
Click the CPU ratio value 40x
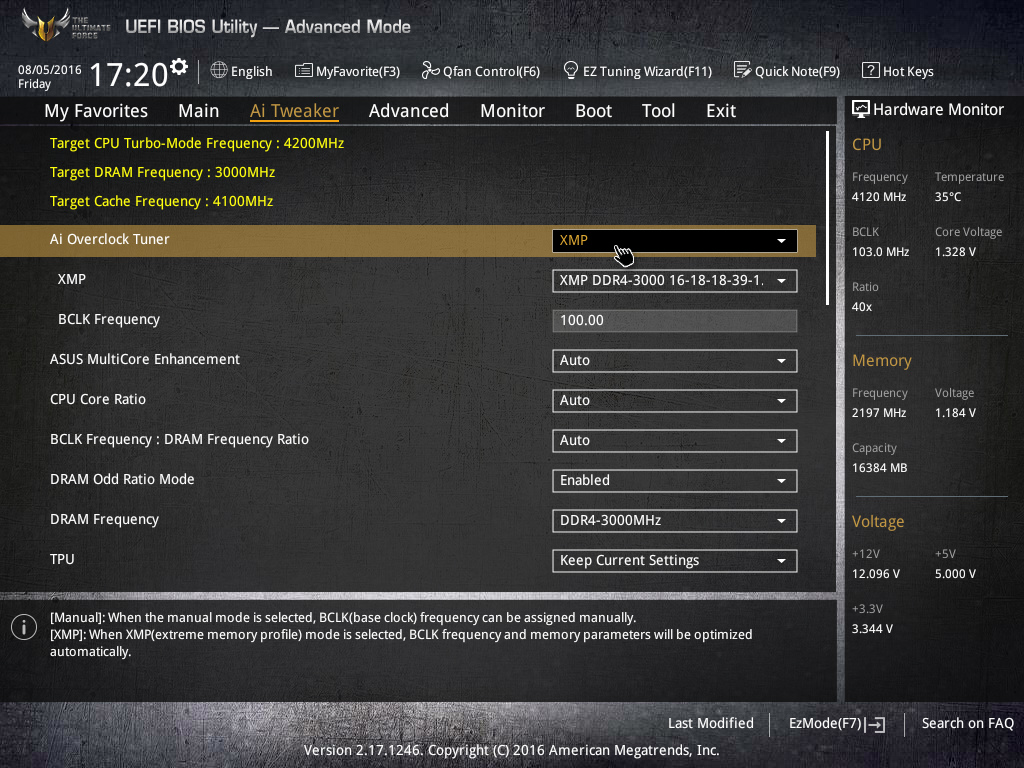(862, 307)
